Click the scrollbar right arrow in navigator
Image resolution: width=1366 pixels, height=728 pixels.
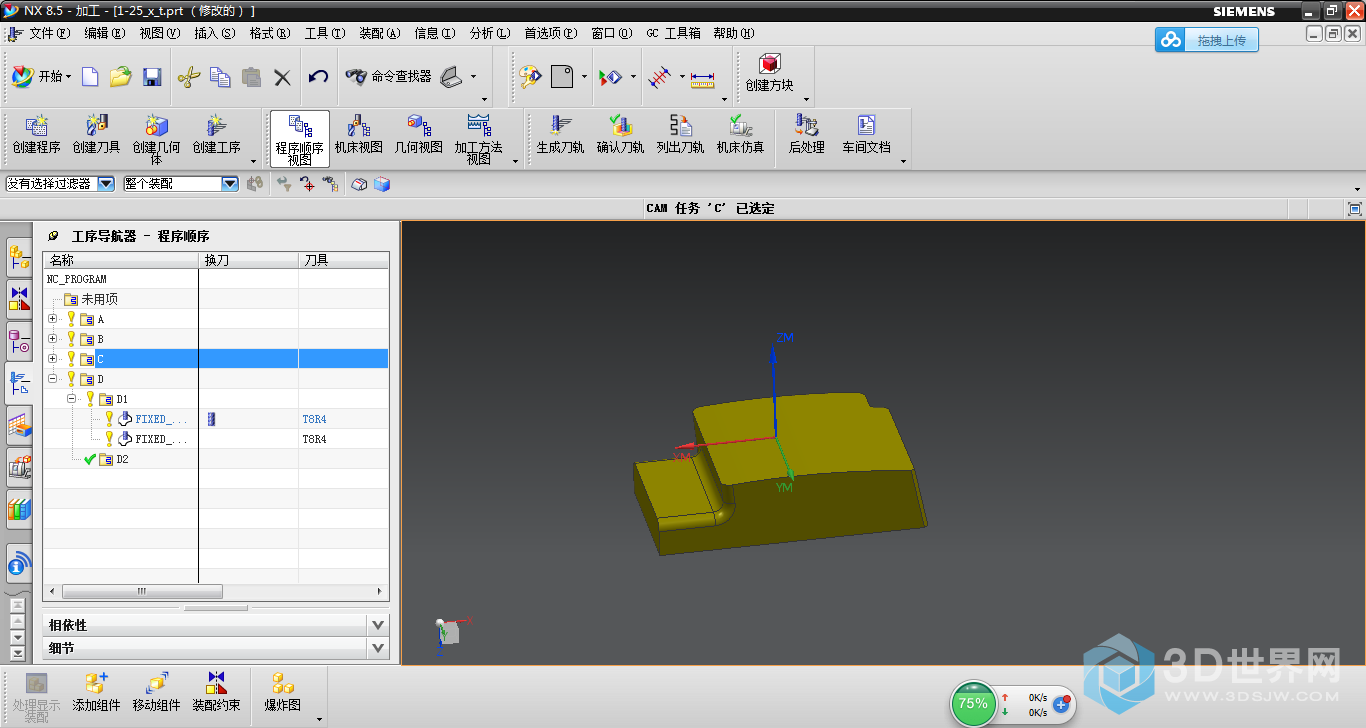[x=381, y=591]
